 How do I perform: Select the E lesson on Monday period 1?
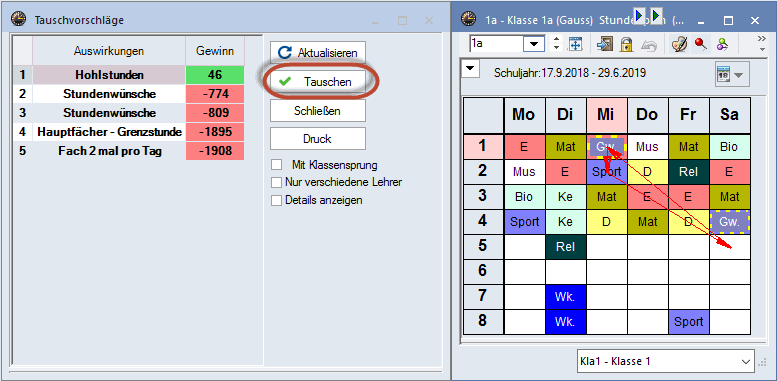[x=524, y=147]
